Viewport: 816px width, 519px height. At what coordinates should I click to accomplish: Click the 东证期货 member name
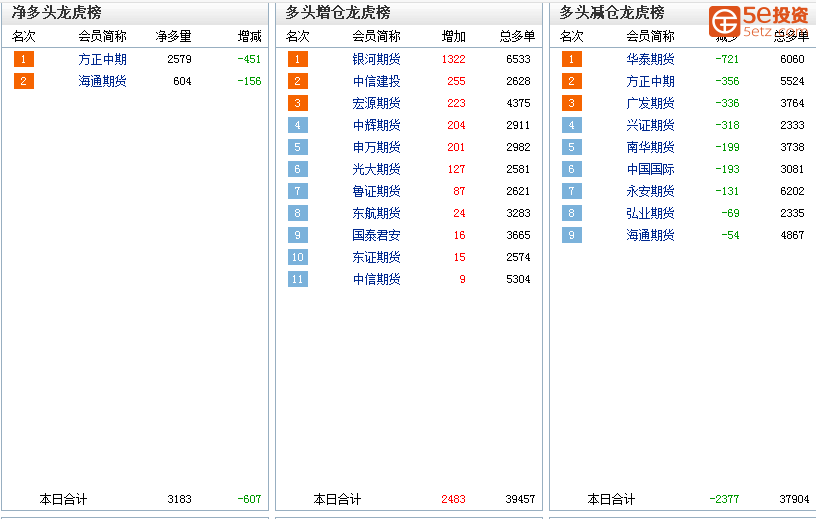tap(376, 257)
